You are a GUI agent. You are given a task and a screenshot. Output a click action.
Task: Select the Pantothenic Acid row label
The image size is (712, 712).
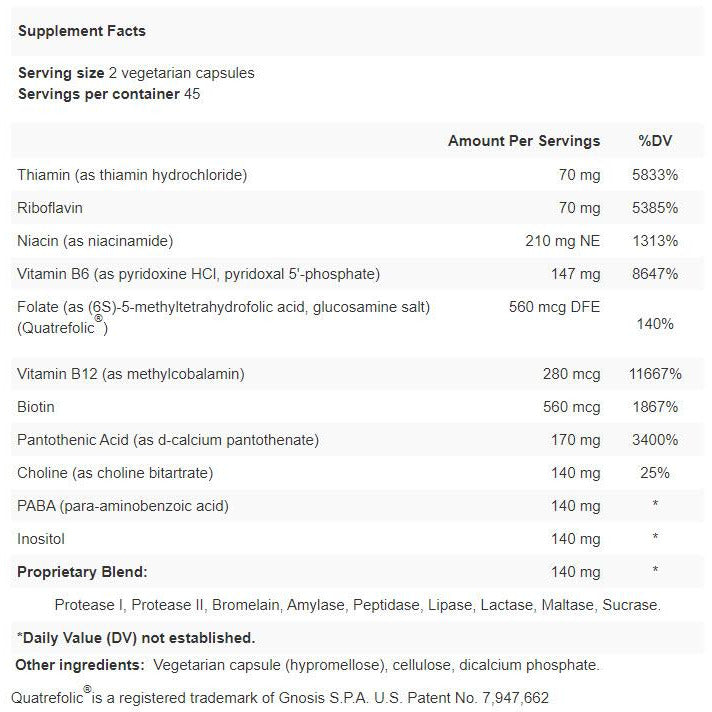(x=168, y=440)
